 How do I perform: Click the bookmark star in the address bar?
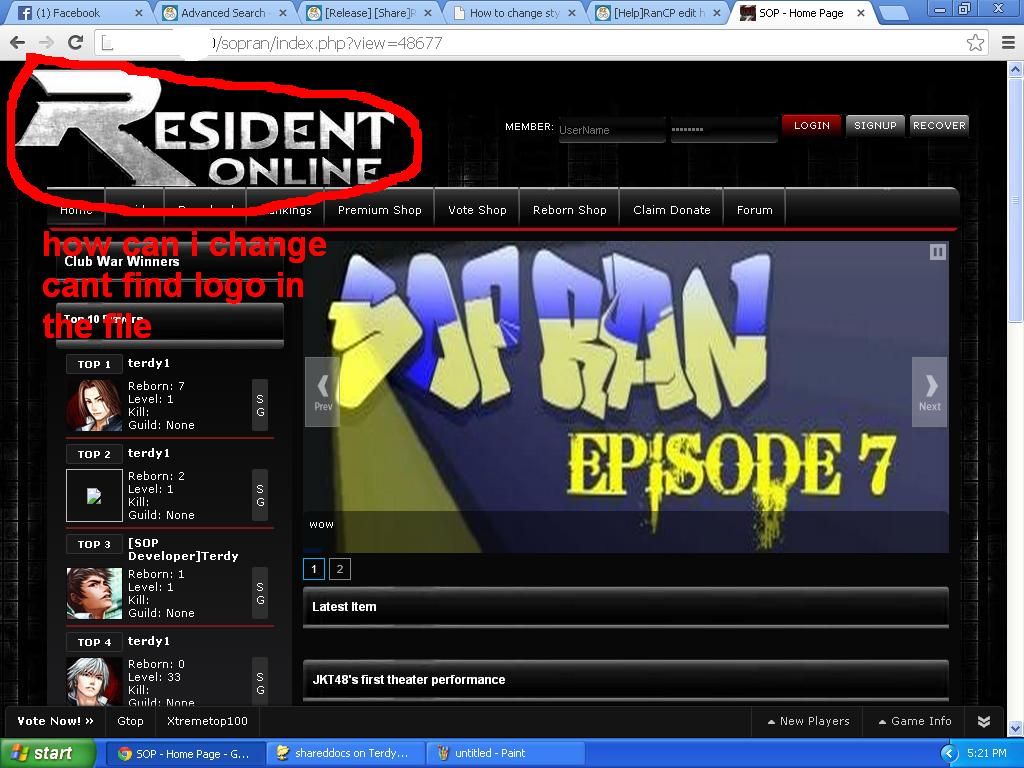coord(977,42)
